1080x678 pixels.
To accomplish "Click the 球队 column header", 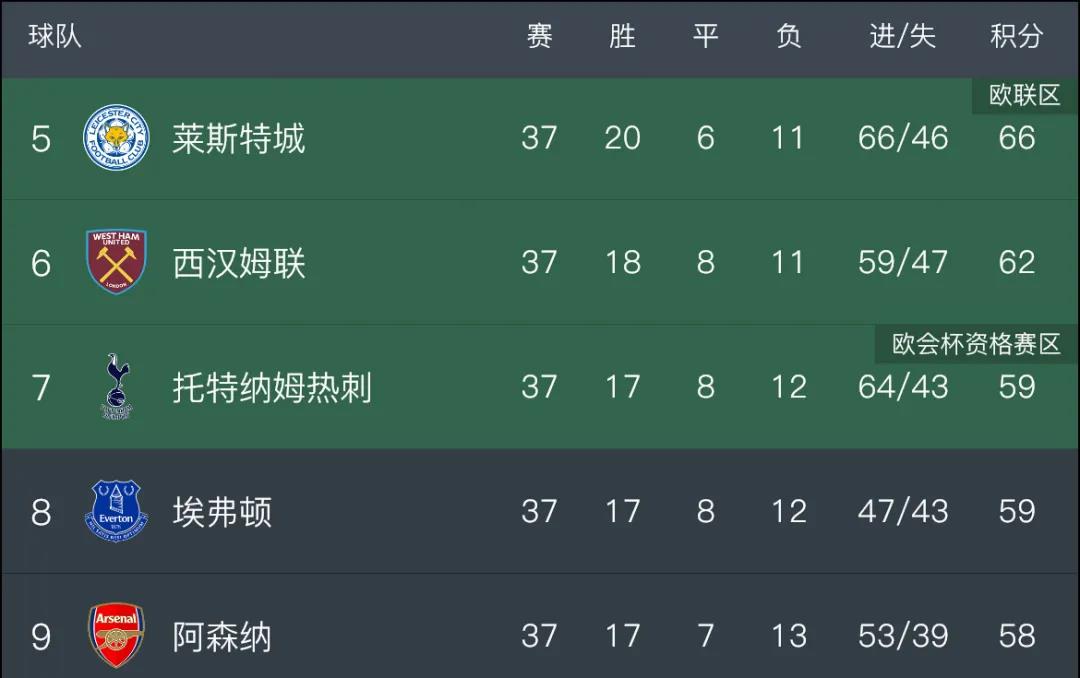I will pos(54,36).
